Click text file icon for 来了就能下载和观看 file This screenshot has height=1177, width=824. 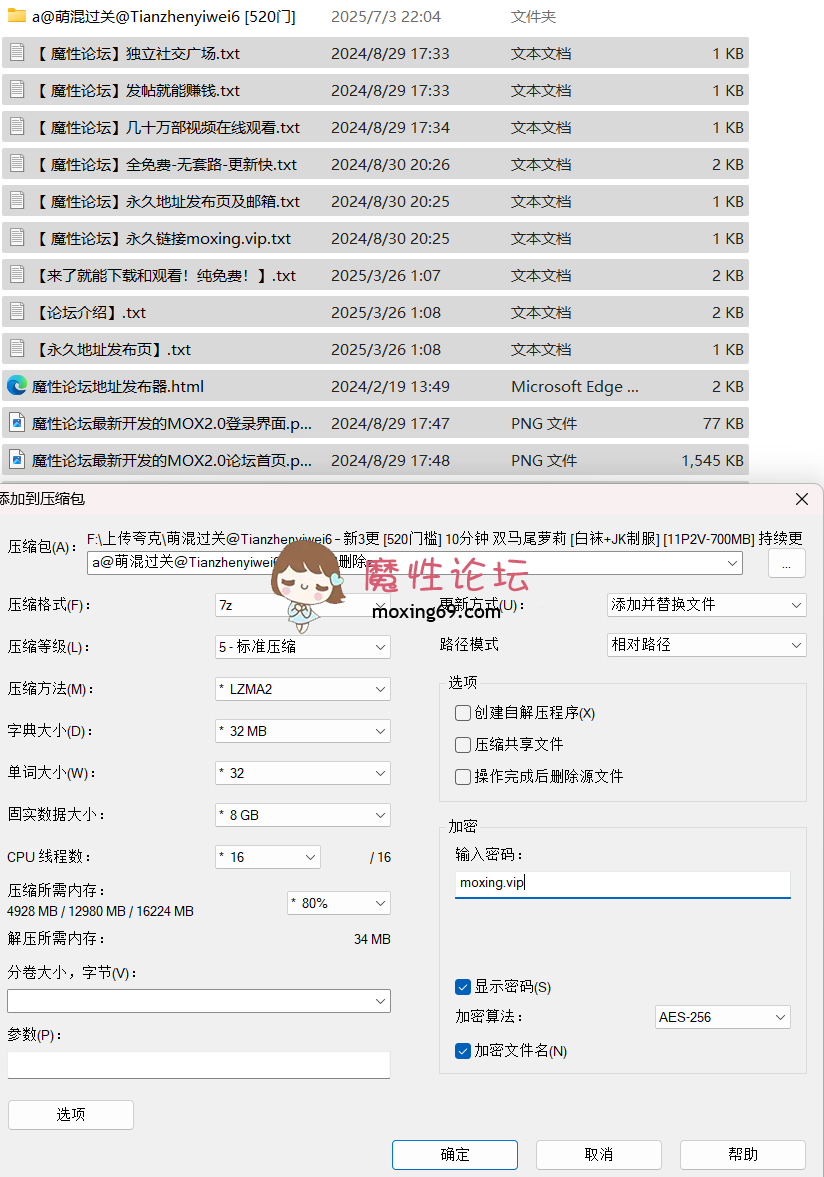(x=17, y=275)
